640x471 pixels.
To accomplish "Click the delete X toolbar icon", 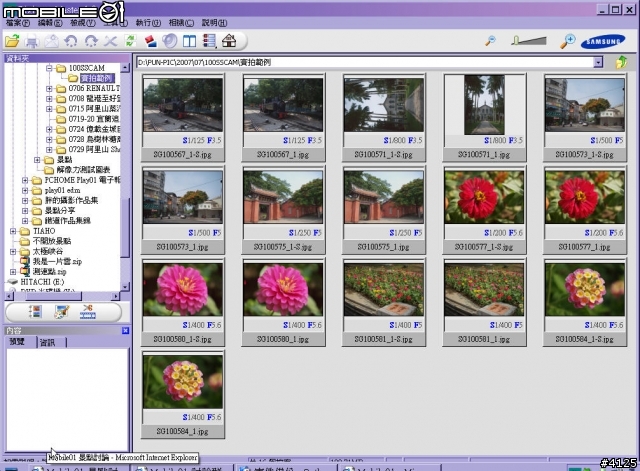I will [110, 41].
